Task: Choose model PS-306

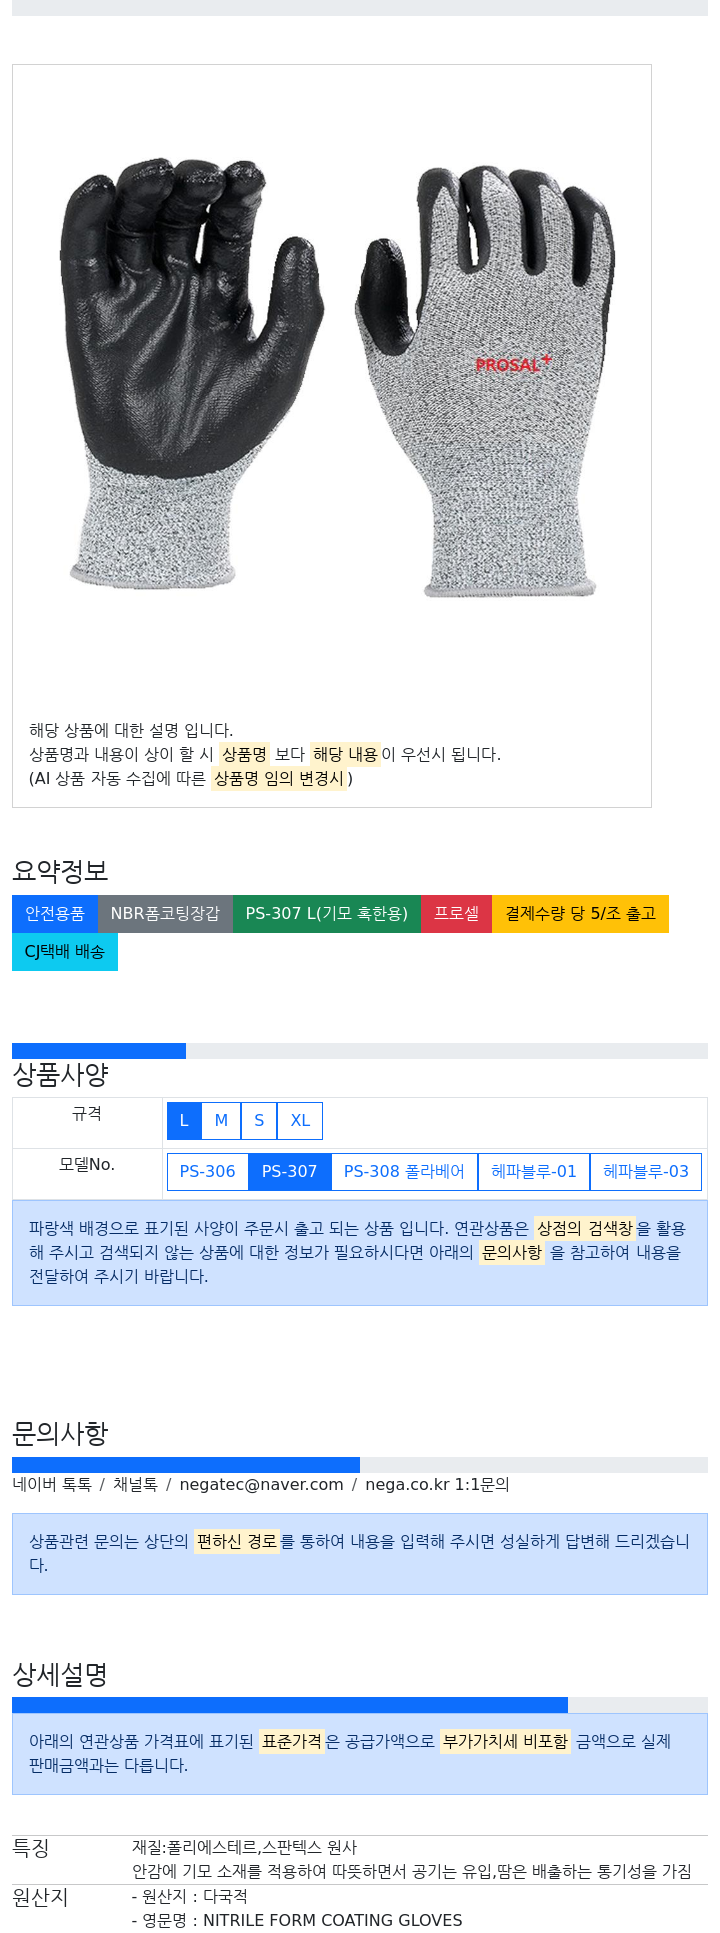Action: (x=208, y=1172)
